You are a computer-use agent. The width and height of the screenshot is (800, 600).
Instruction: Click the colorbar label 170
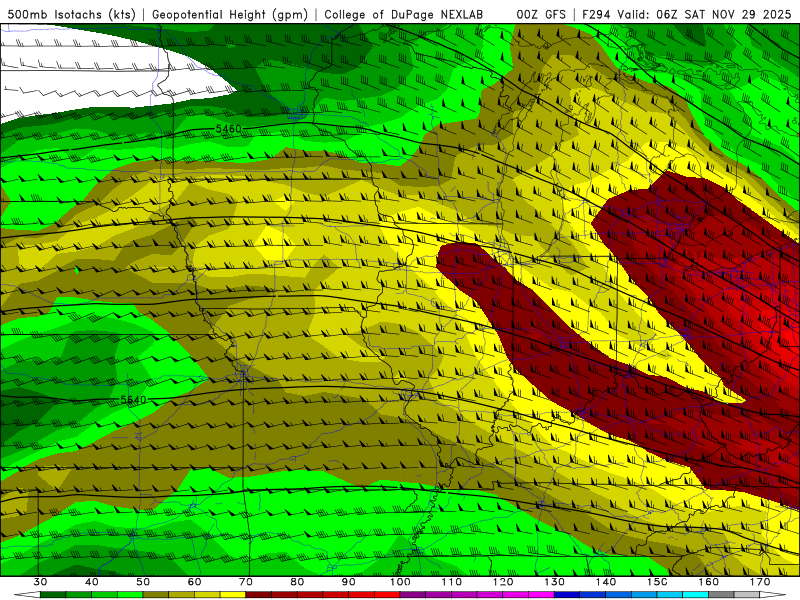click(x=760, y=582)
